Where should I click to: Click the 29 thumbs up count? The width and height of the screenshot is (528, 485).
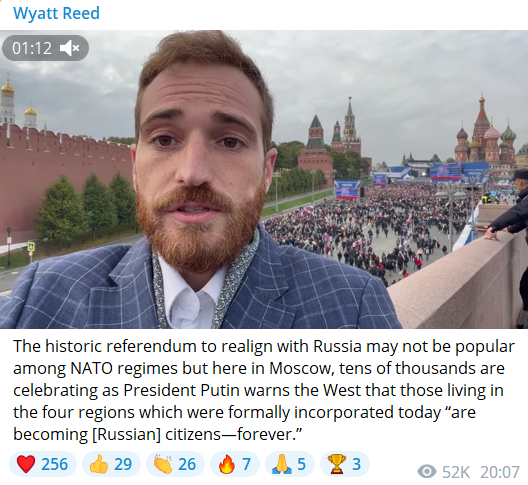tap(123, 464)
